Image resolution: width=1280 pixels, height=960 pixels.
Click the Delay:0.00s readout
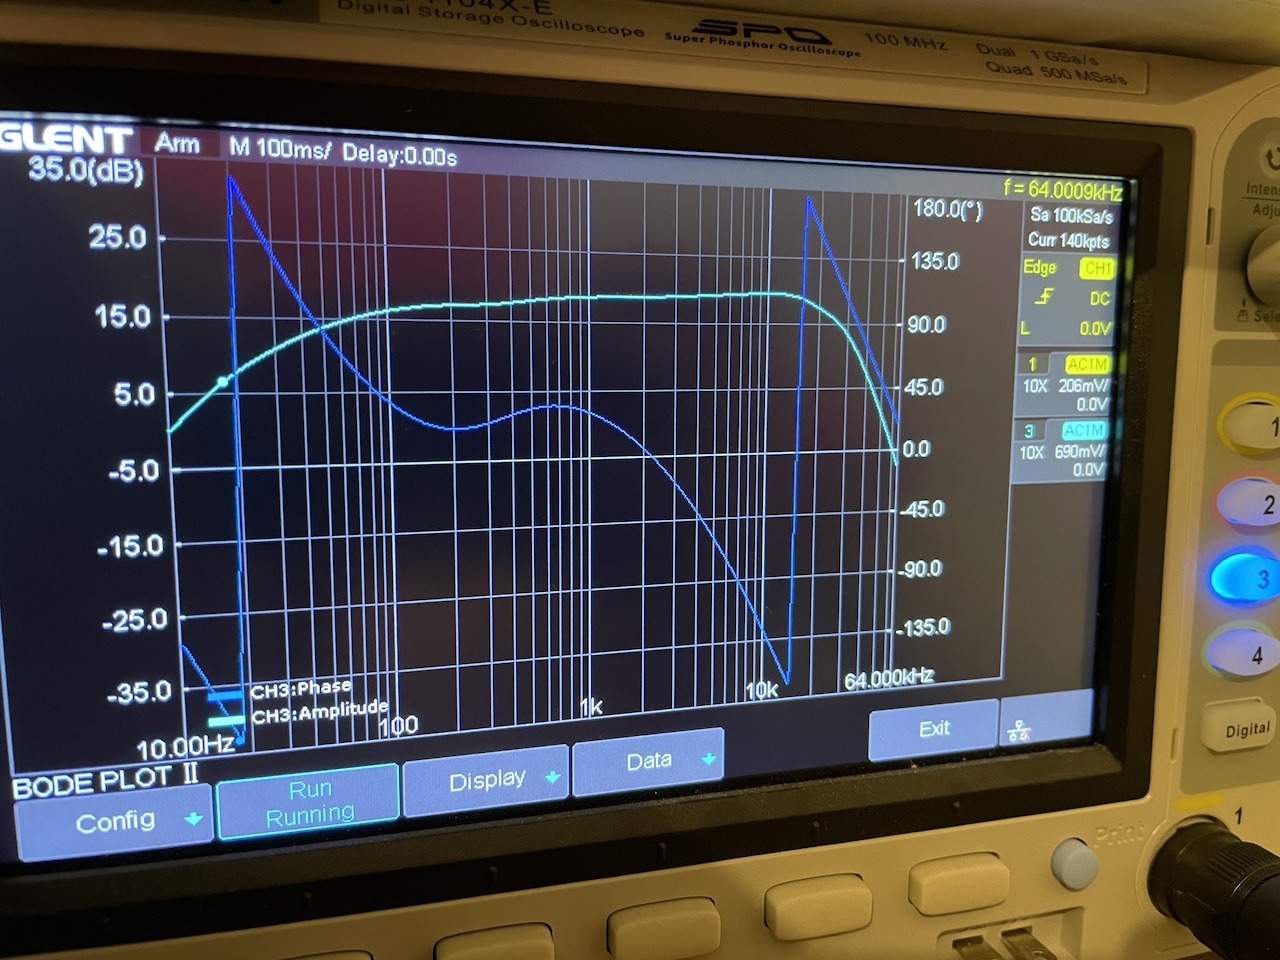coord(399,154)
